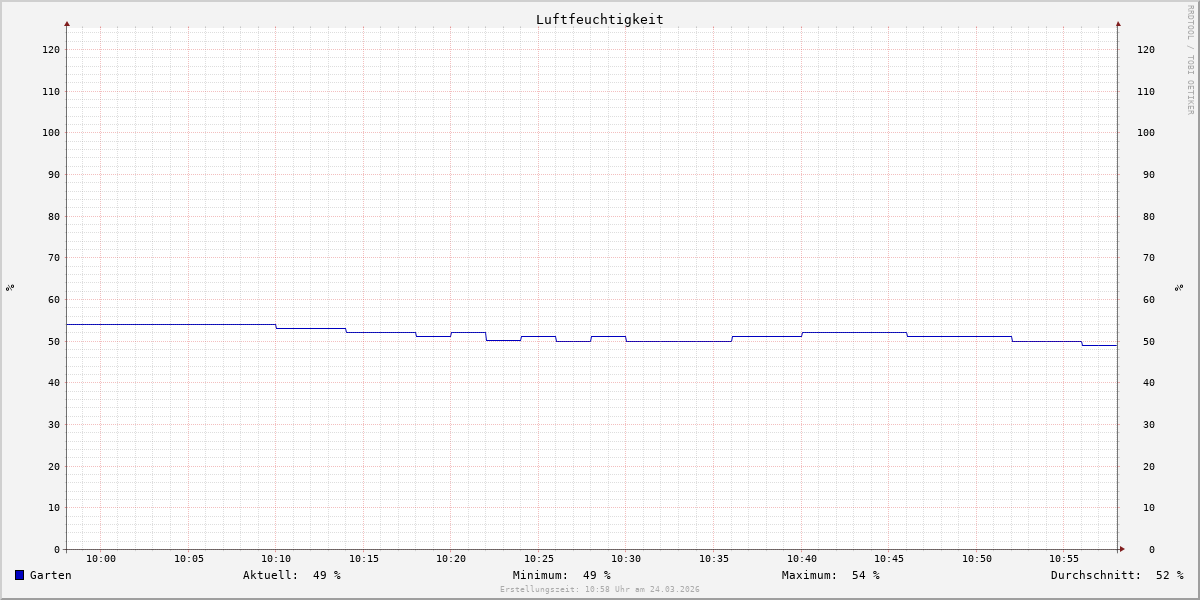Click the % unit label beside left axis

[10, 287]
